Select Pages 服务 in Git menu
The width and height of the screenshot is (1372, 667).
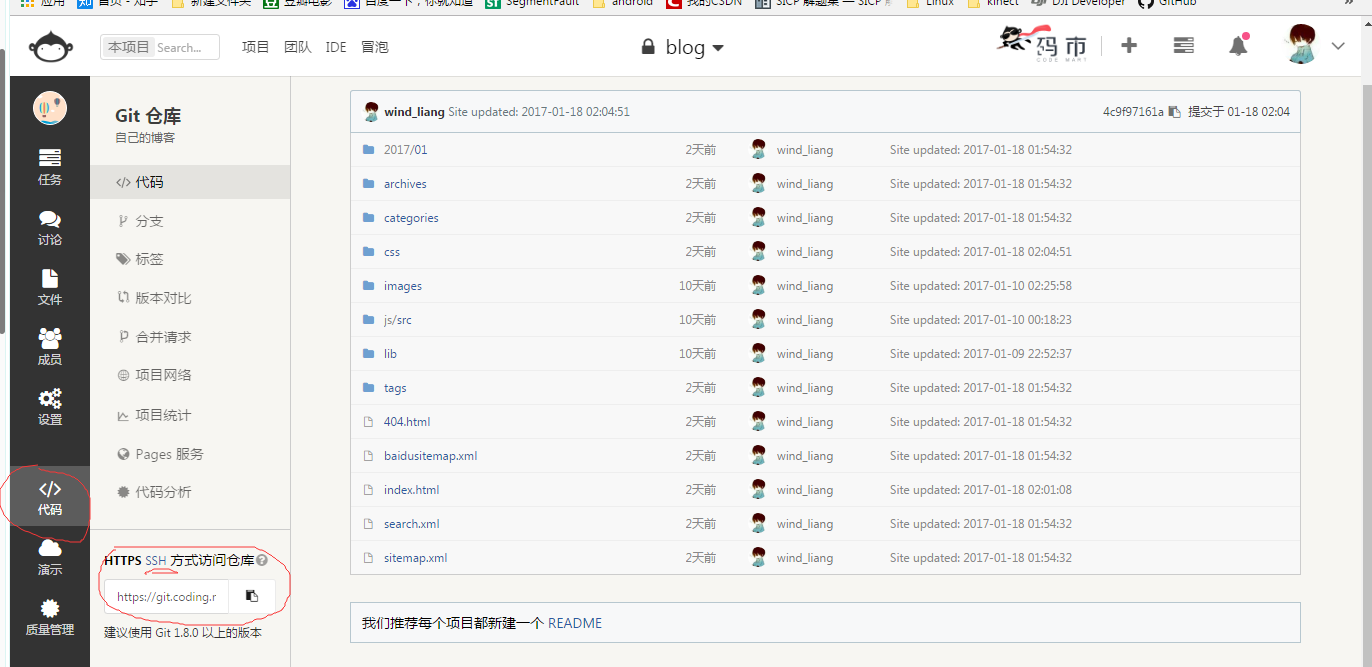[x=169, y=454]
